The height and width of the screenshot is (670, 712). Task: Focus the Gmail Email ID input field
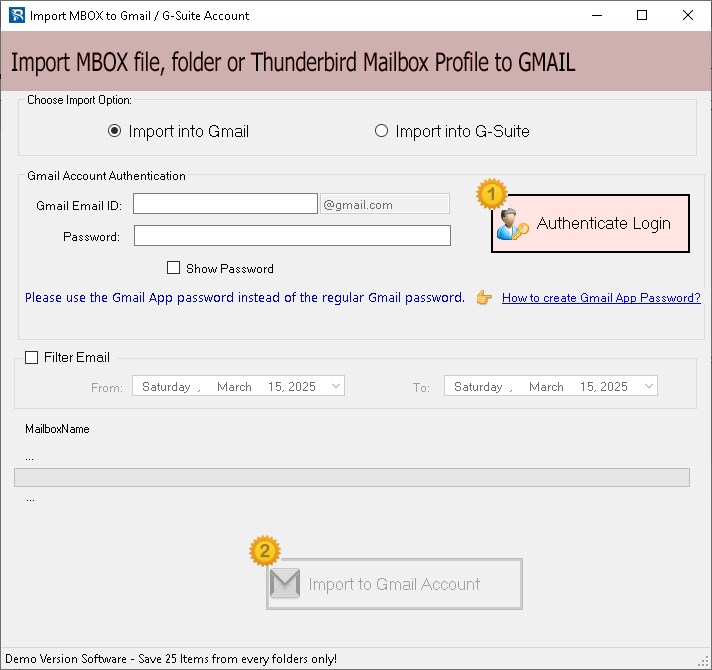point(225,204)
